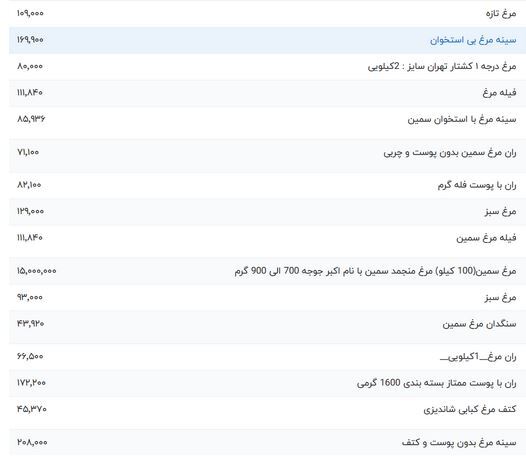Select 'مرغ درجه ۱ کشتار تهران' row name

coord(442,66)
